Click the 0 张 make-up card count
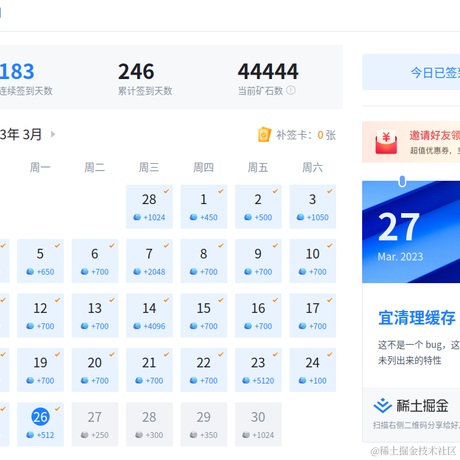460x460 pixels. pos(327,135)
